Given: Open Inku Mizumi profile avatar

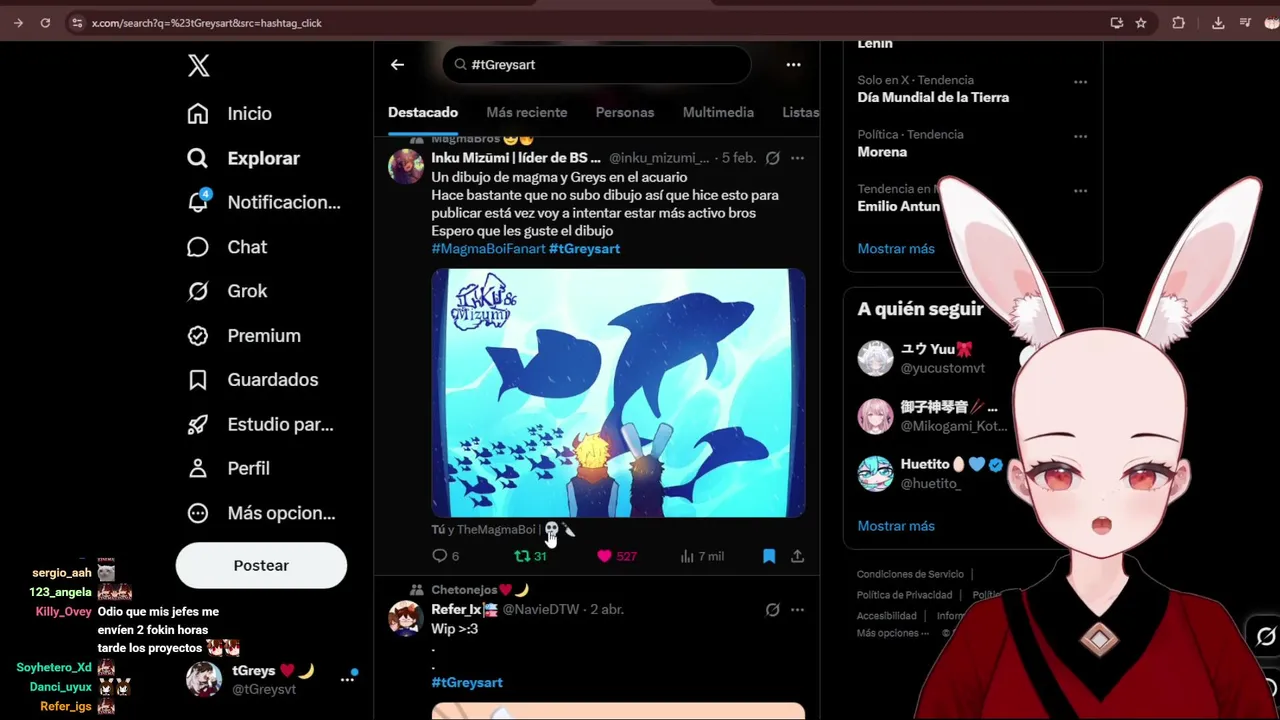Looking at the screenshot, I should point(406,166).
